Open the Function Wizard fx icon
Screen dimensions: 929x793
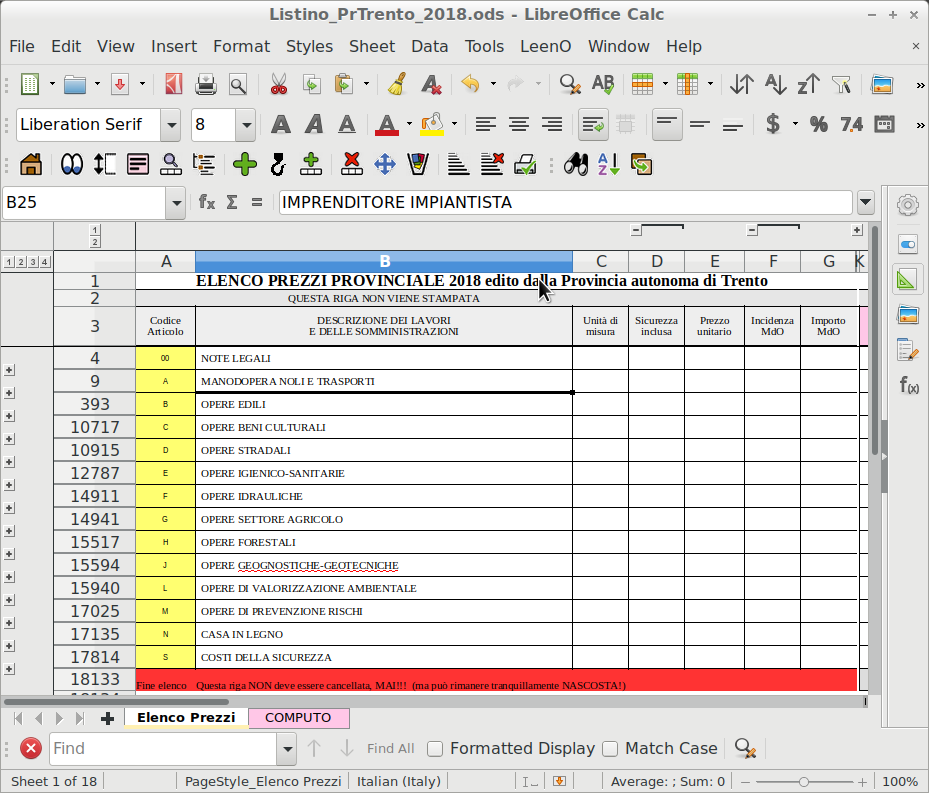tap(206, 202)
